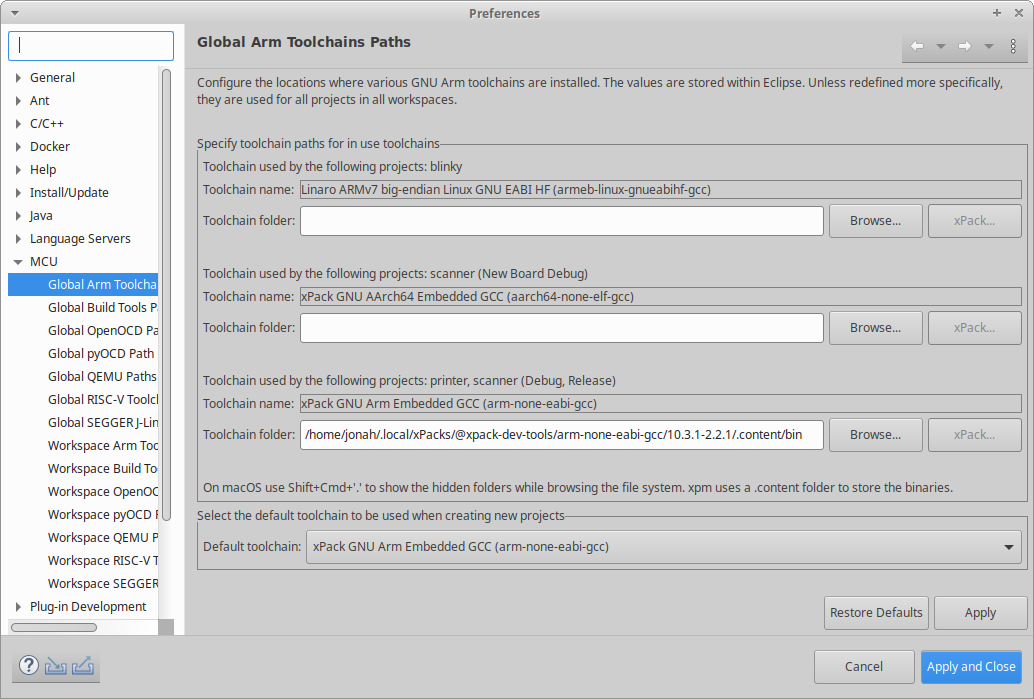Expand the C/C++ category
This screenshot has width=1034, height=699.
(x=18, y=123)
